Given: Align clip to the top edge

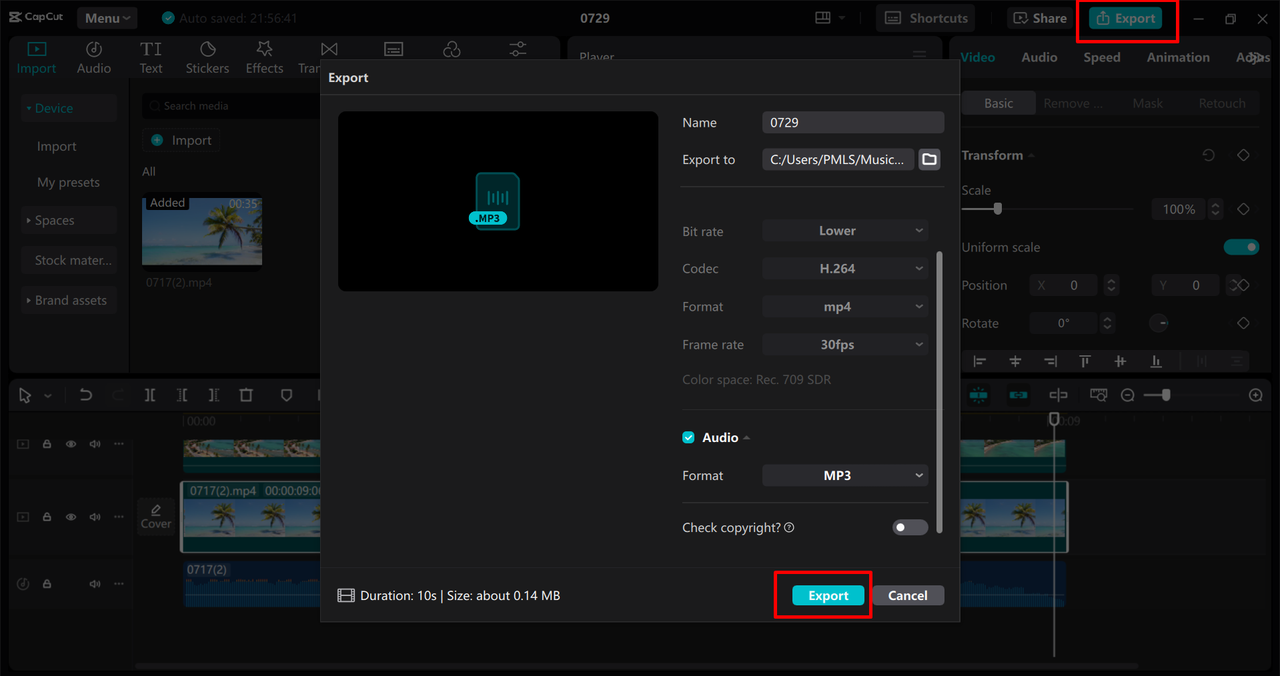Looking at the screenshot, I should coord(1085,361).
